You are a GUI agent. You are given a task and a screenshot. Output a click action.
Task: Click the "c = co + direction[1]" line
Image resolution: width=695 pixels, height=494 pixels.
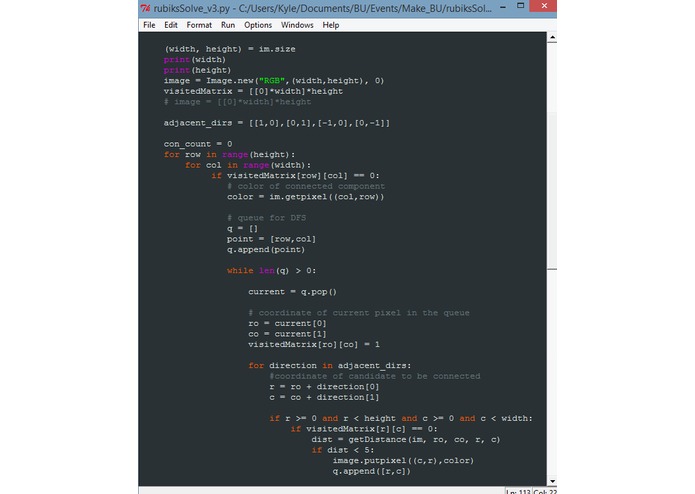[324, 398]
